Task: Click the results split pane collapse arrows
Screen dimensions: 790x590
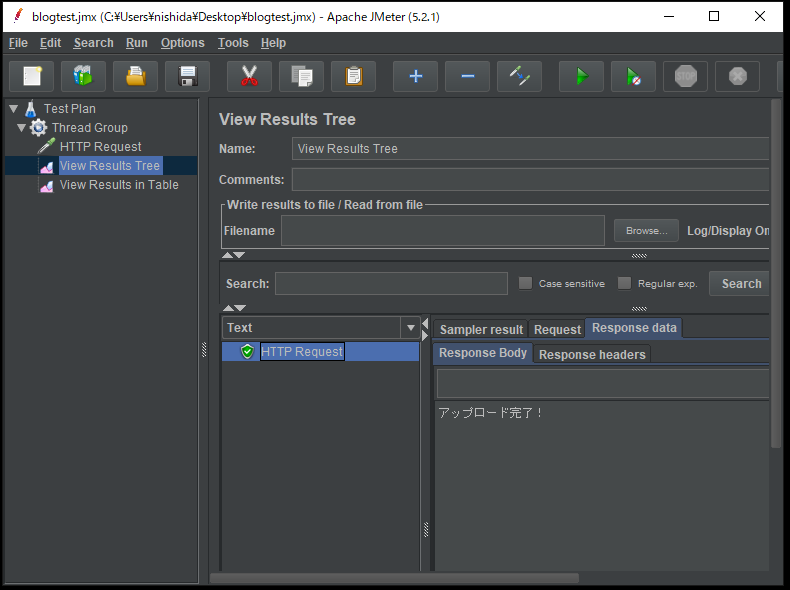Action: pyautogui.click(x=425, y=330)
